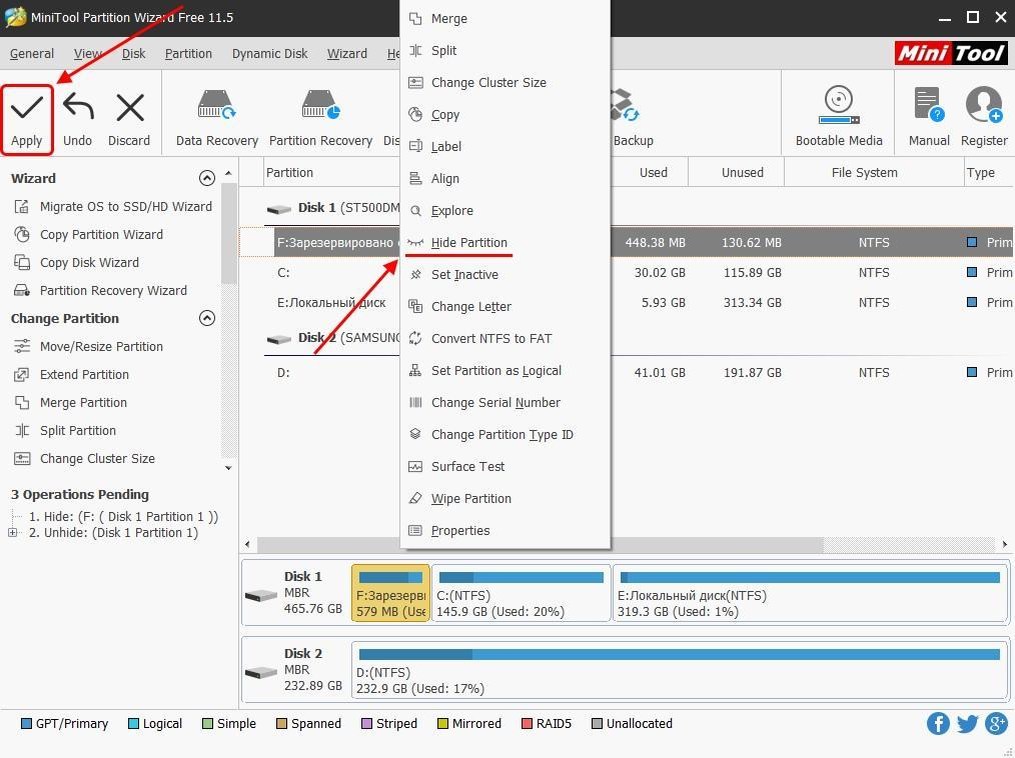Open the Twitter share icon
1015x758 pixels.
pos(967,723)
